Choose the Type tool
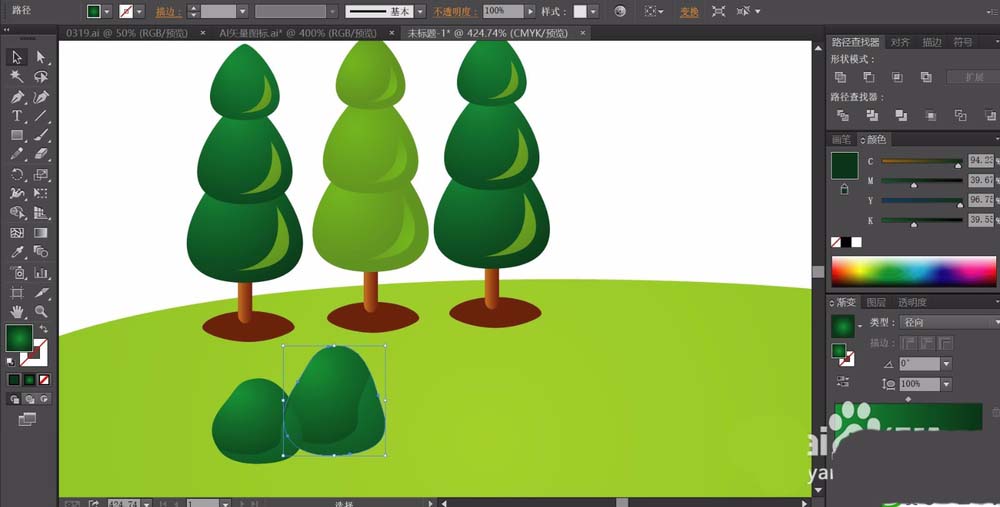Screen dimensions: 1000x507 pyautogui.click(x=17, y=116)
